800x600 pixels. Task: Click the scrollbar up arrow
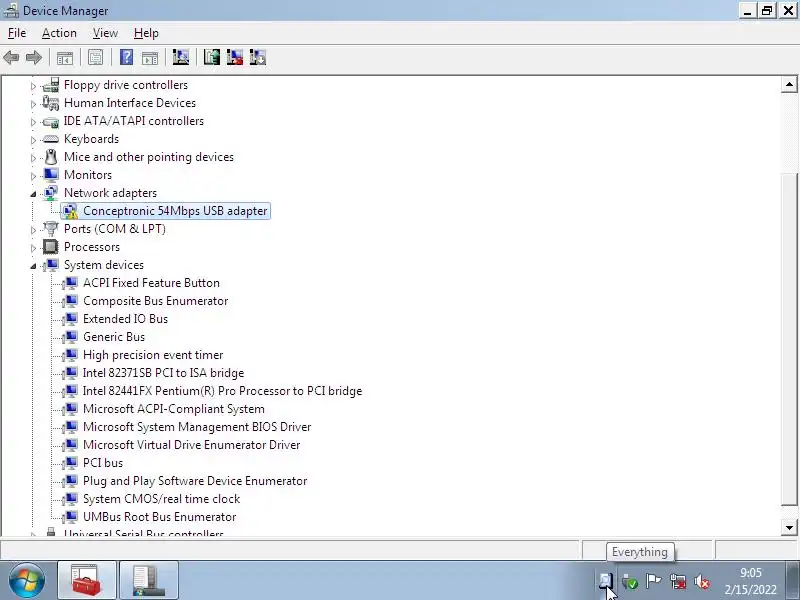[789, 85]
